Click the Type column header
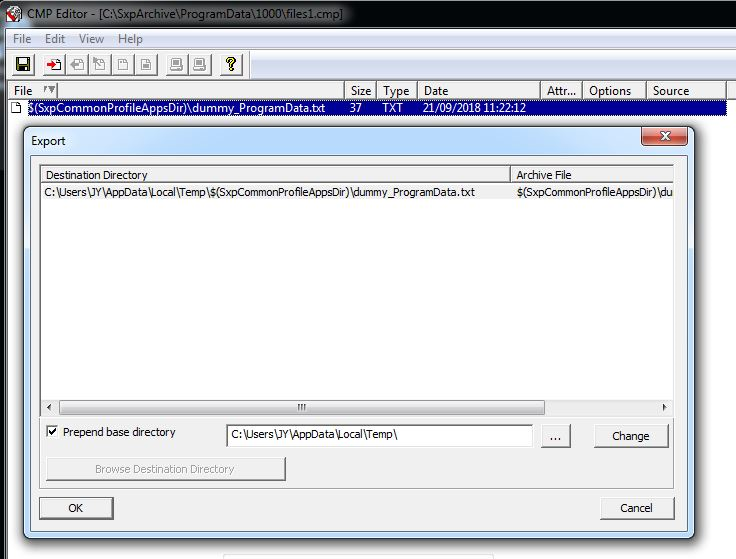Screen dimensions: 736x559 [x=397, y=90]
